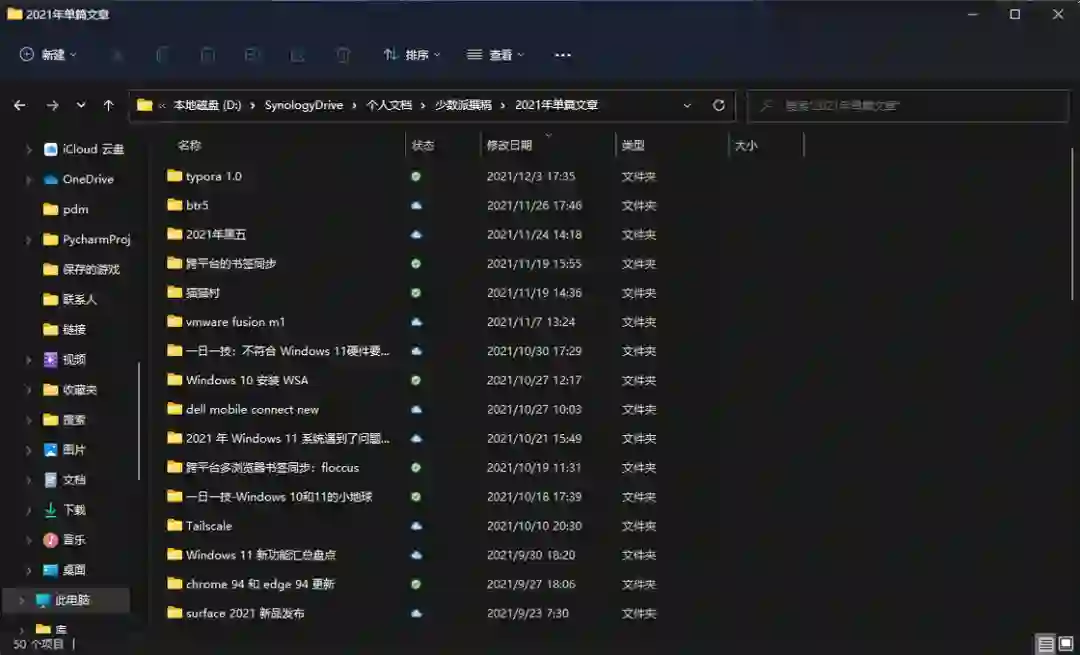Click SynologyDrive breadcrumb in address bar
Screen dimensions: 1080x655
tap(304, 105)
